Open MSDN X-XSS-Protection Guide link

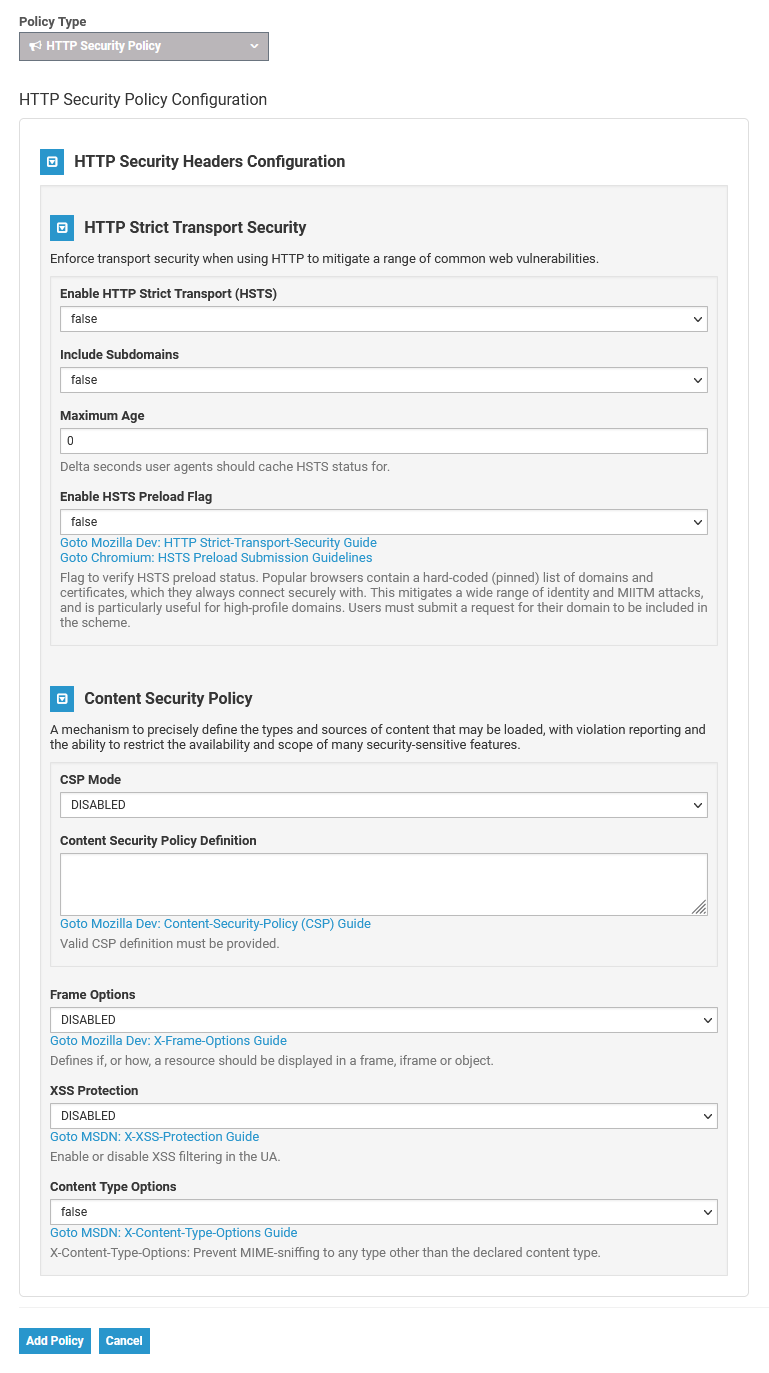(155, 1137)
